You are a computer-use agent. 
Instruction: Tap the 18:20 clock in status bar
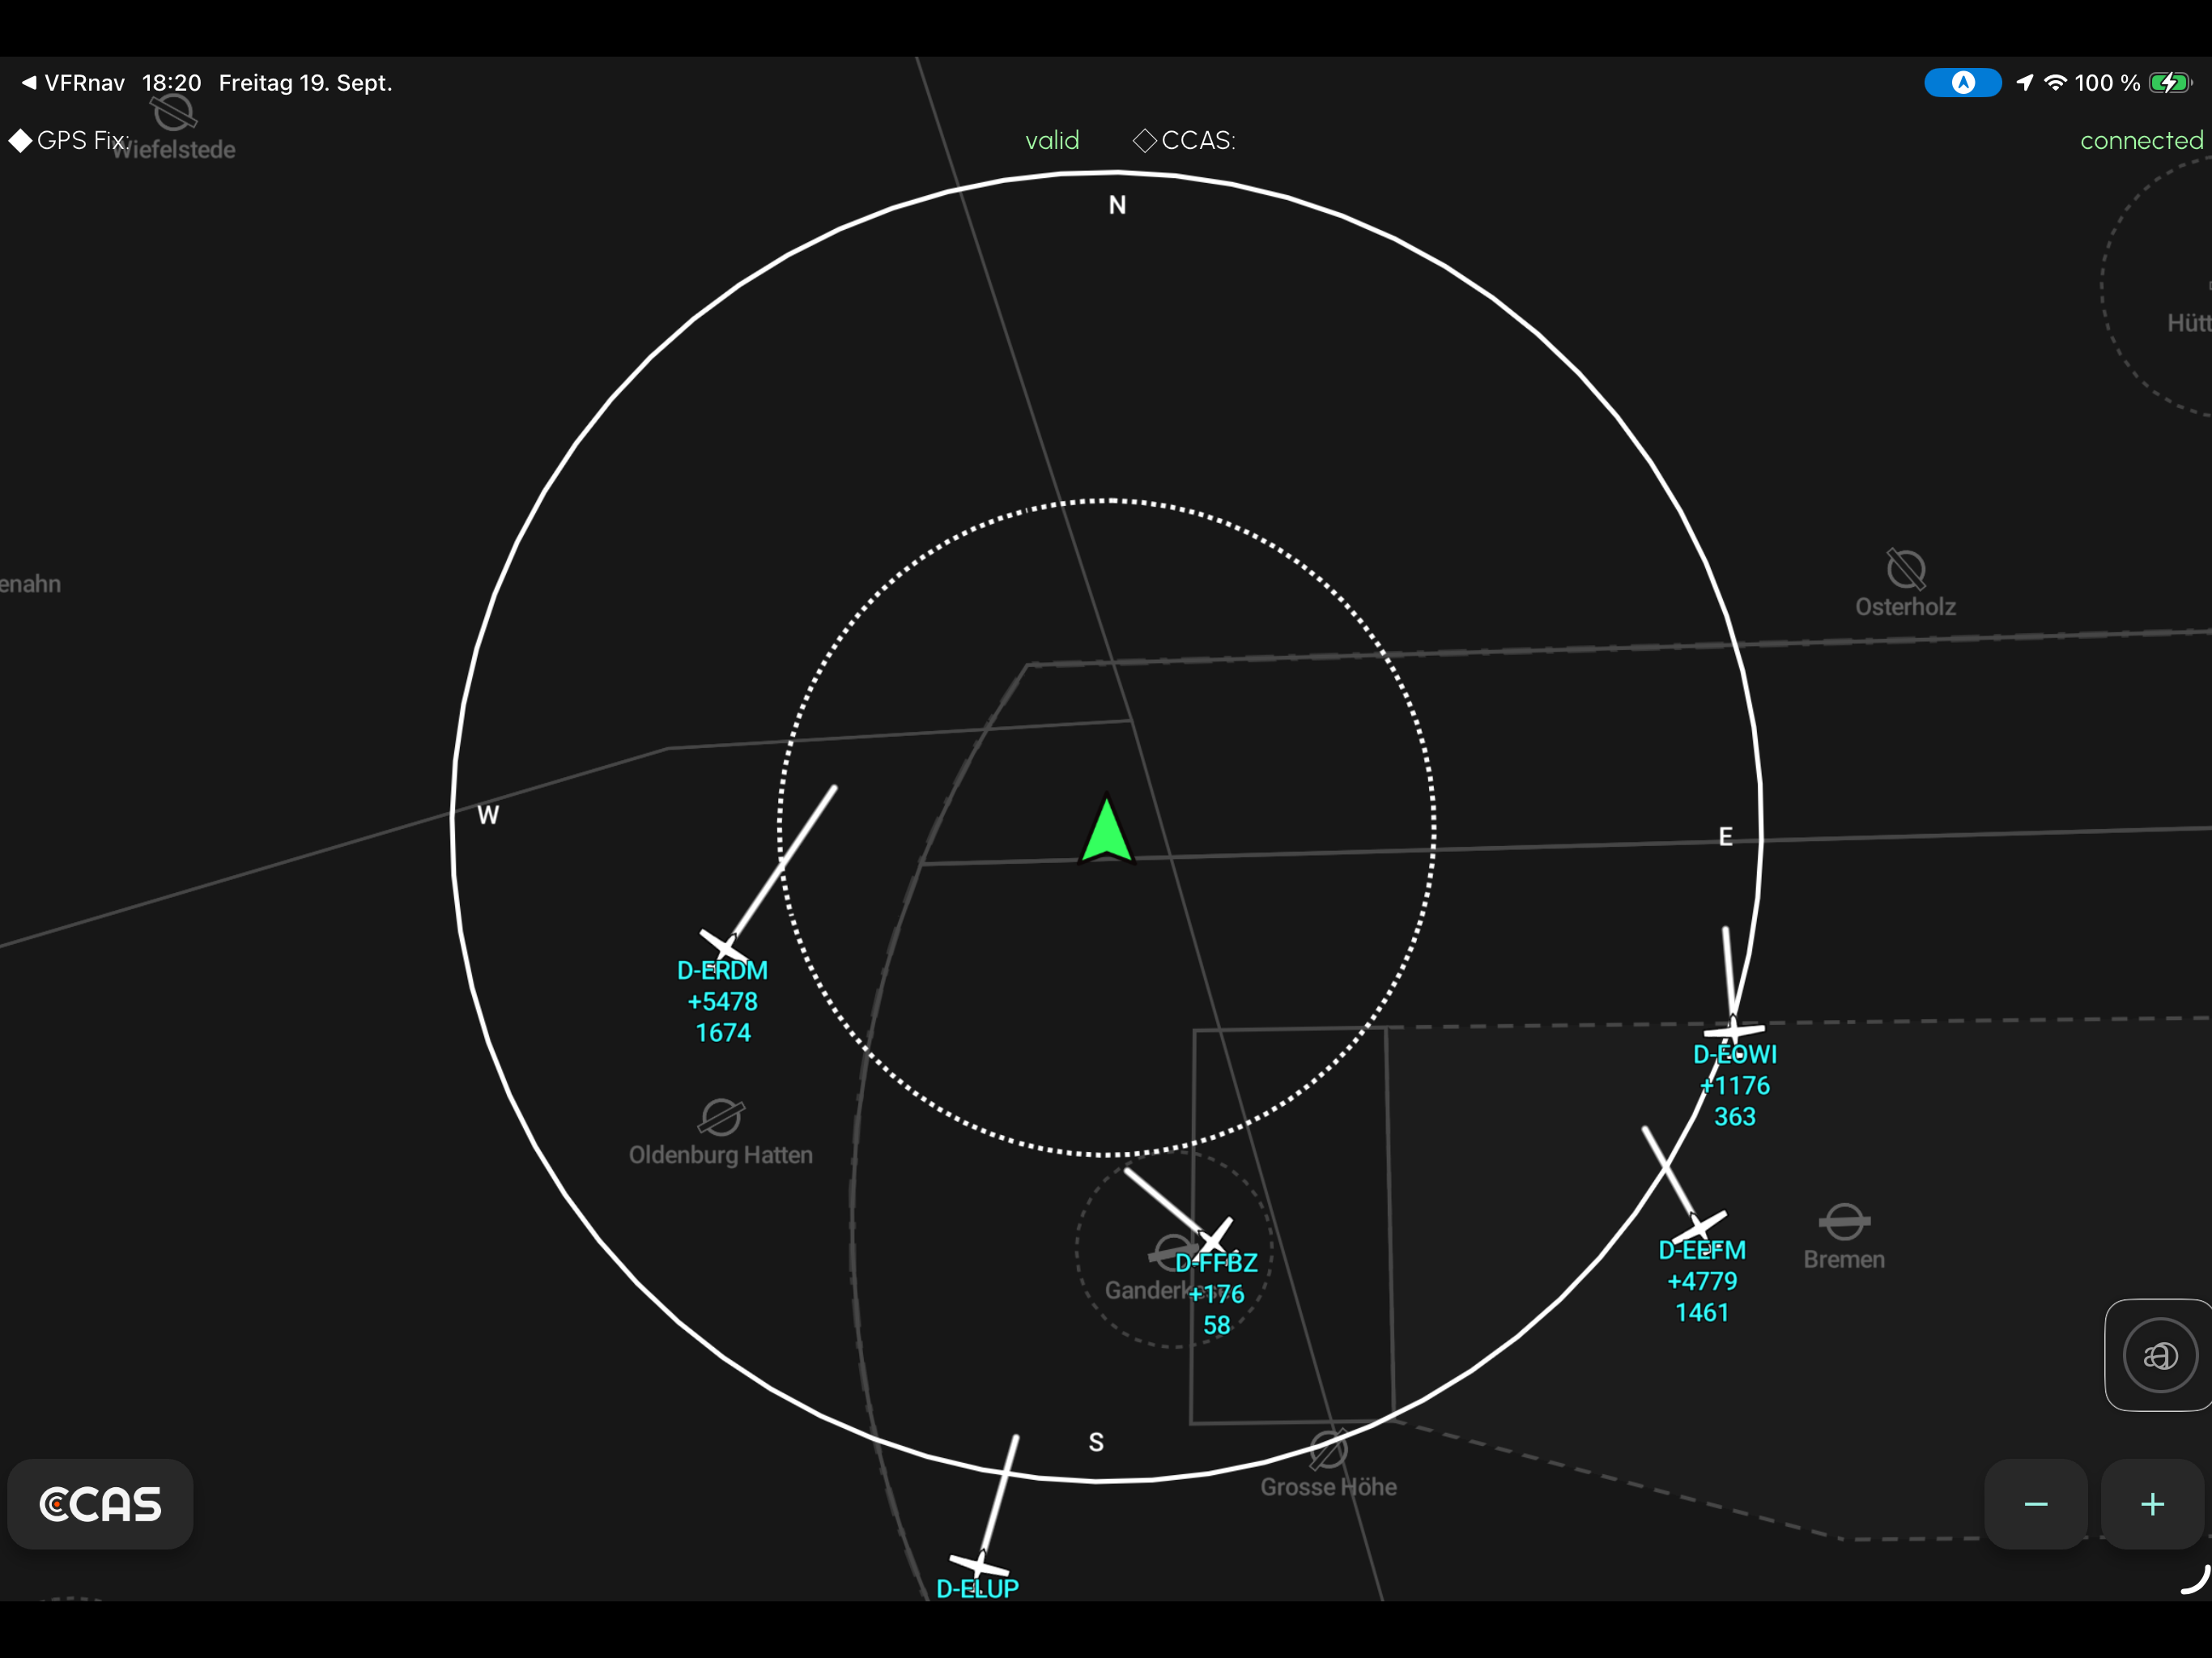click(x=171, y=83)
